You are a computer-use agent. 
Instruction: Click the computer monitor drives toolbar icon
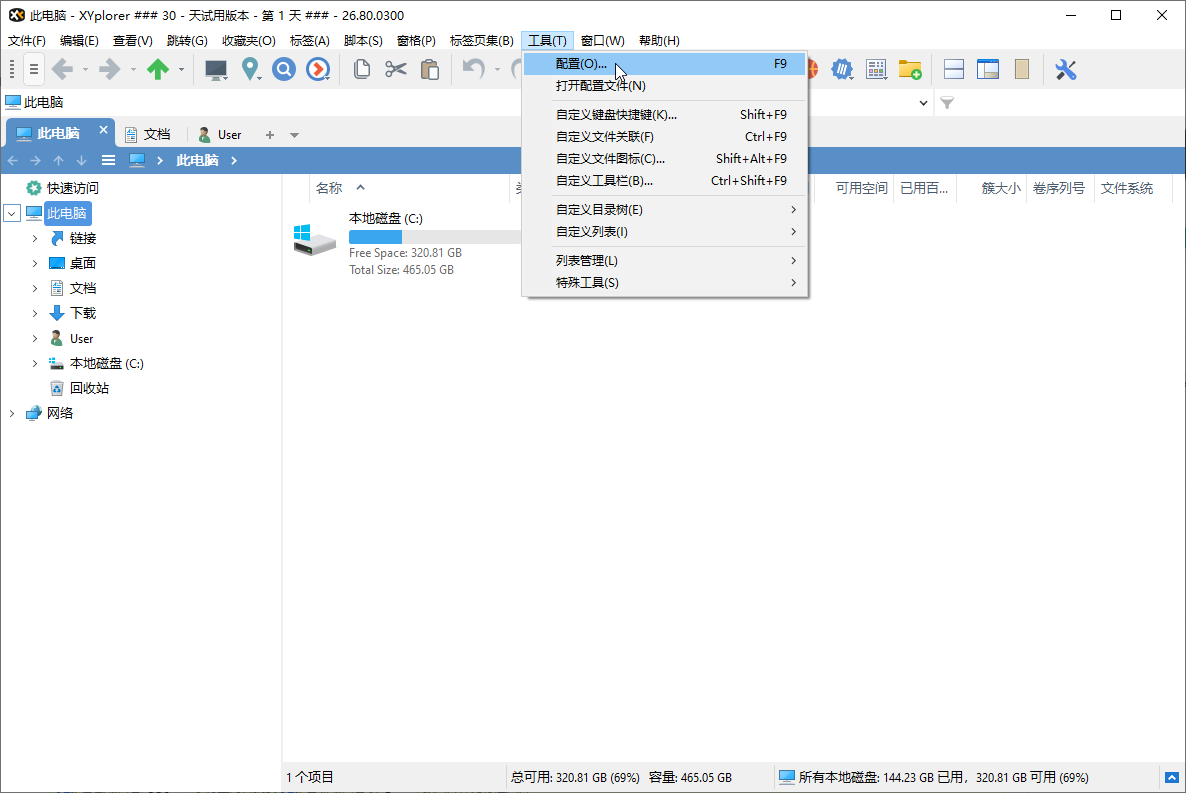coord(216,70)
